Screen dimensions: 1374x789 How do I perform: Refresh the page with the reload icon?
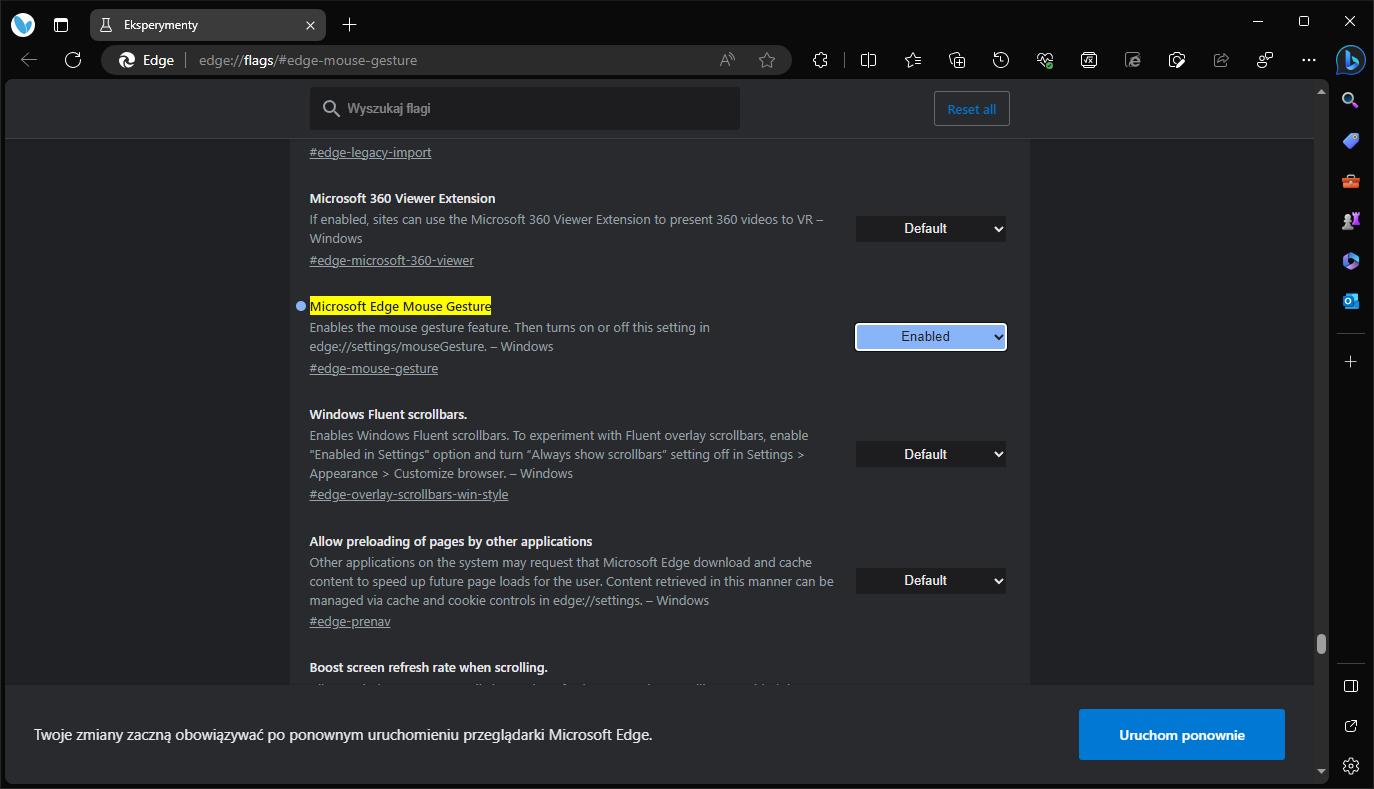tap(73, 60)
